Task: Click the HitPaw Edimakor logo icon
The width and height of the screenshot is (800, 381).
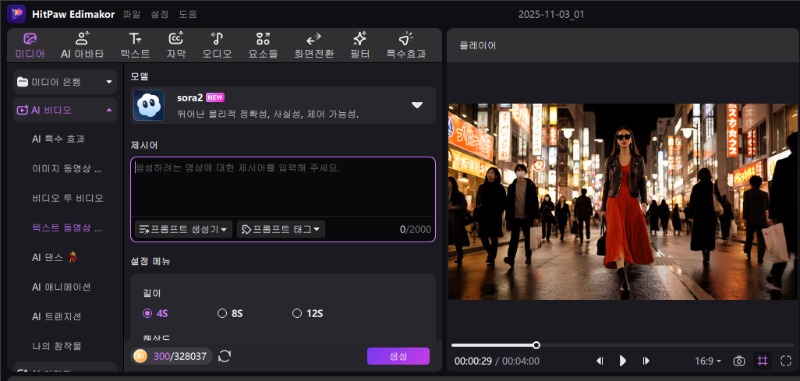Action: (16, 14)
